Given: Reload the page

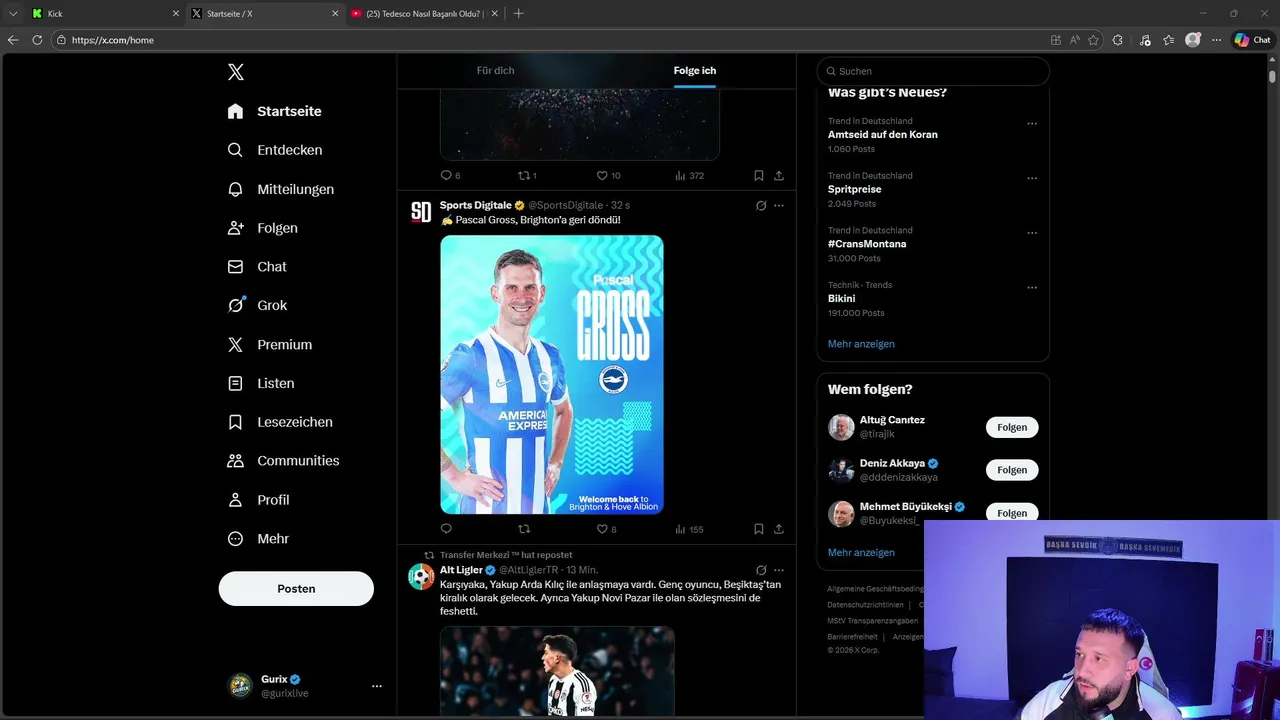Looking at the screenshot, I should click(x=37, y=40).
